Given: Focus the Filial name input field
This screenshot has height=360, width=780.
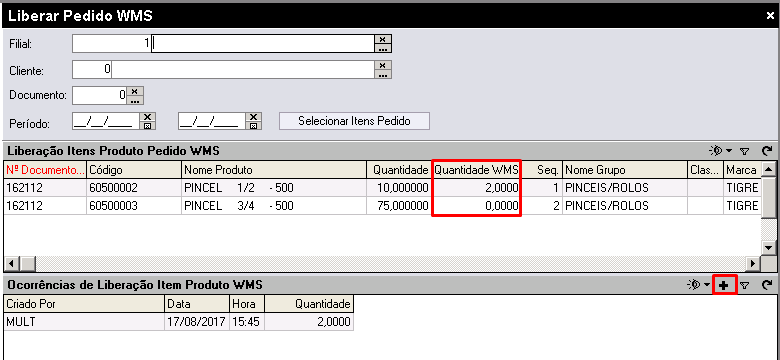Looking at the screenshot, I should tap(263, 43).
